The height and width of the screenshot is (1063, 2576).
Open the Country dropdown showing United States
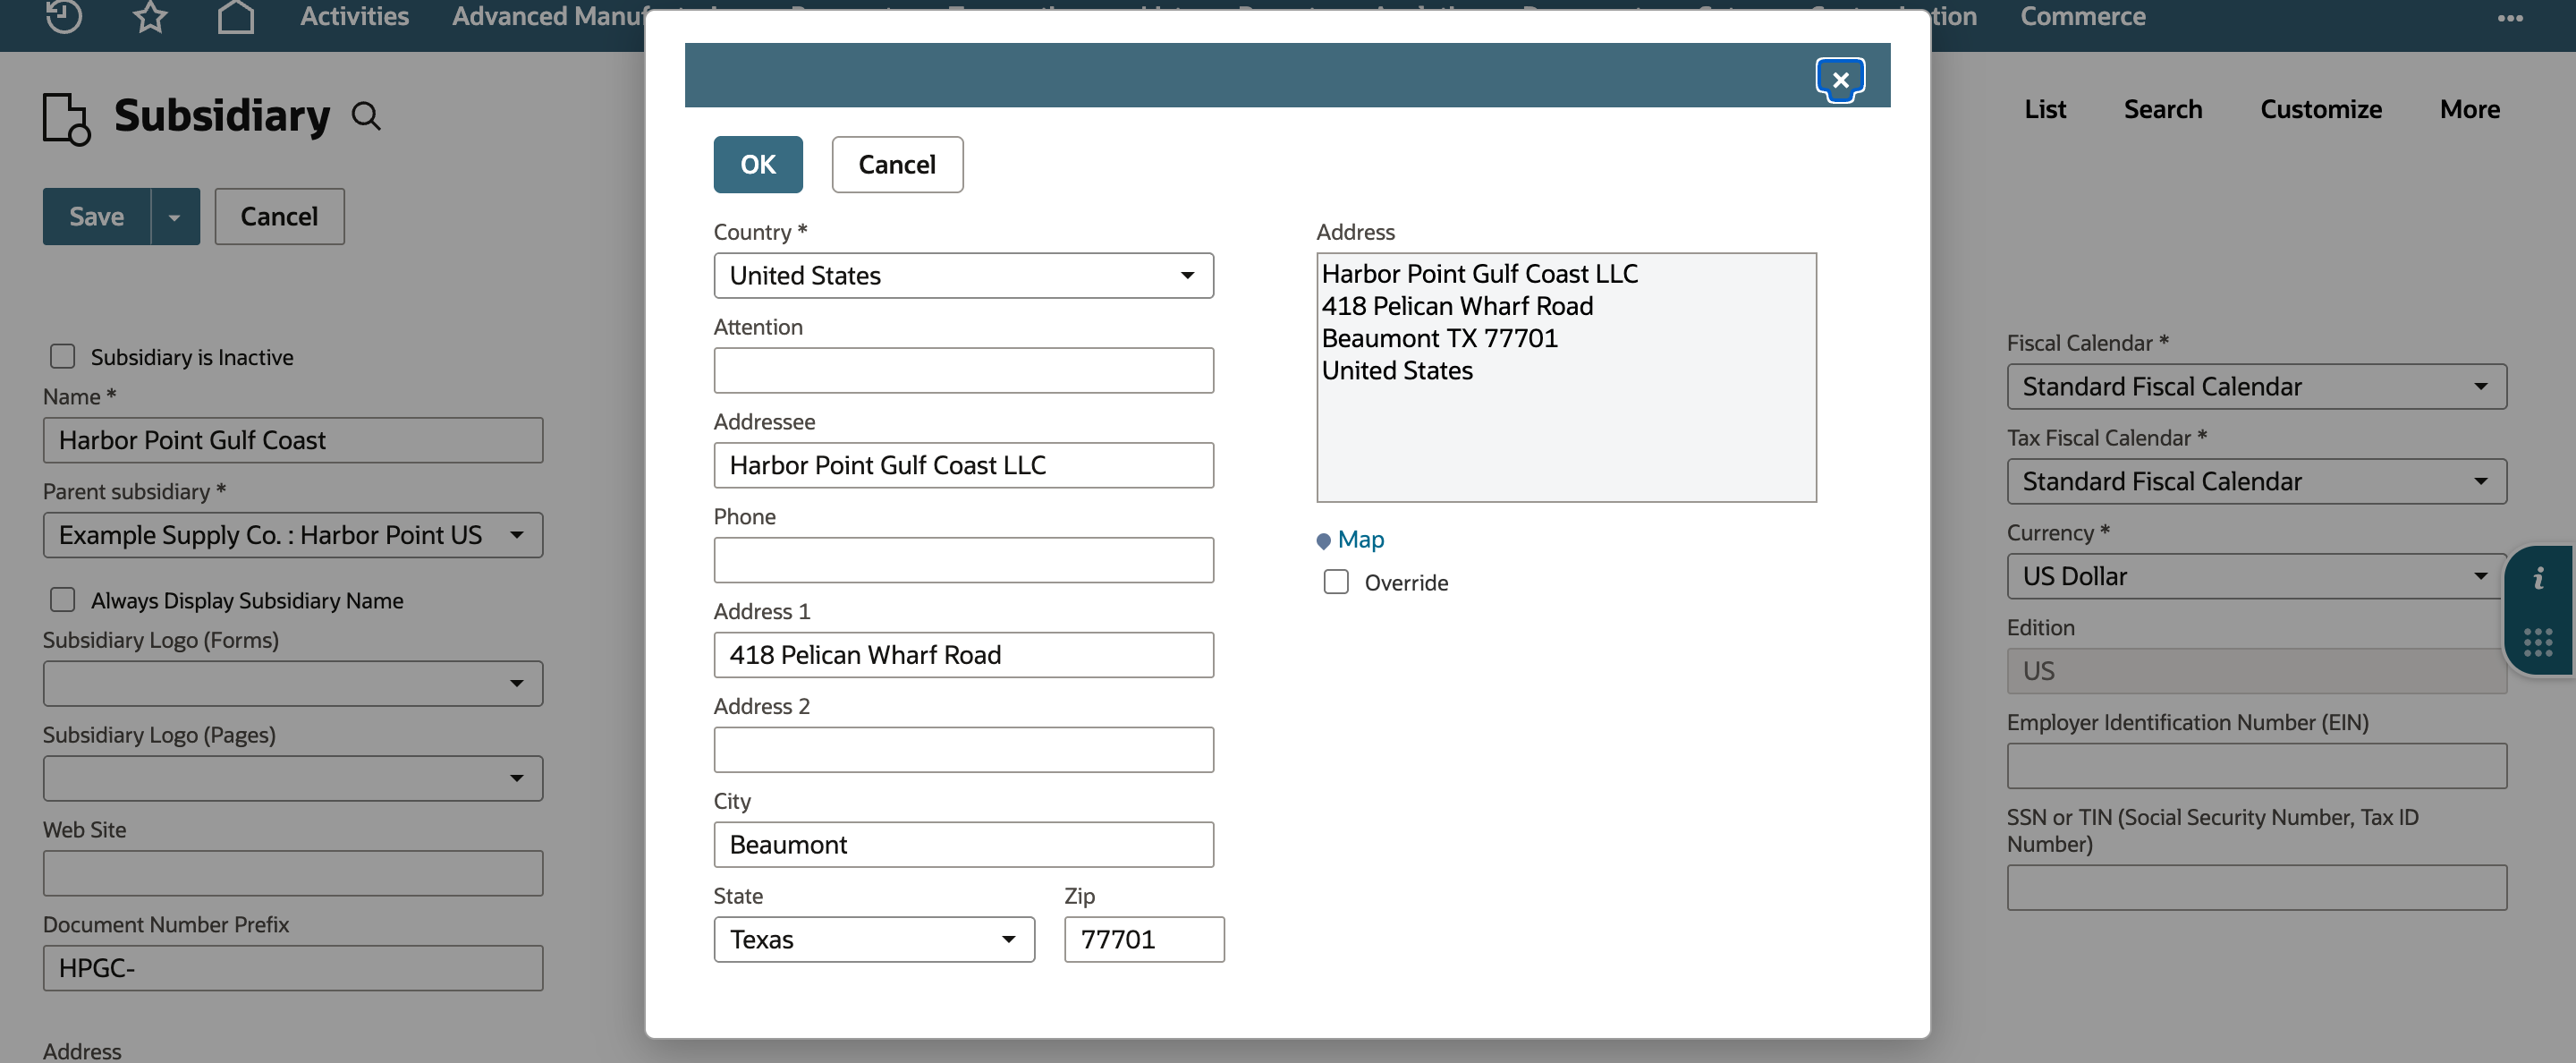(963, 275)
